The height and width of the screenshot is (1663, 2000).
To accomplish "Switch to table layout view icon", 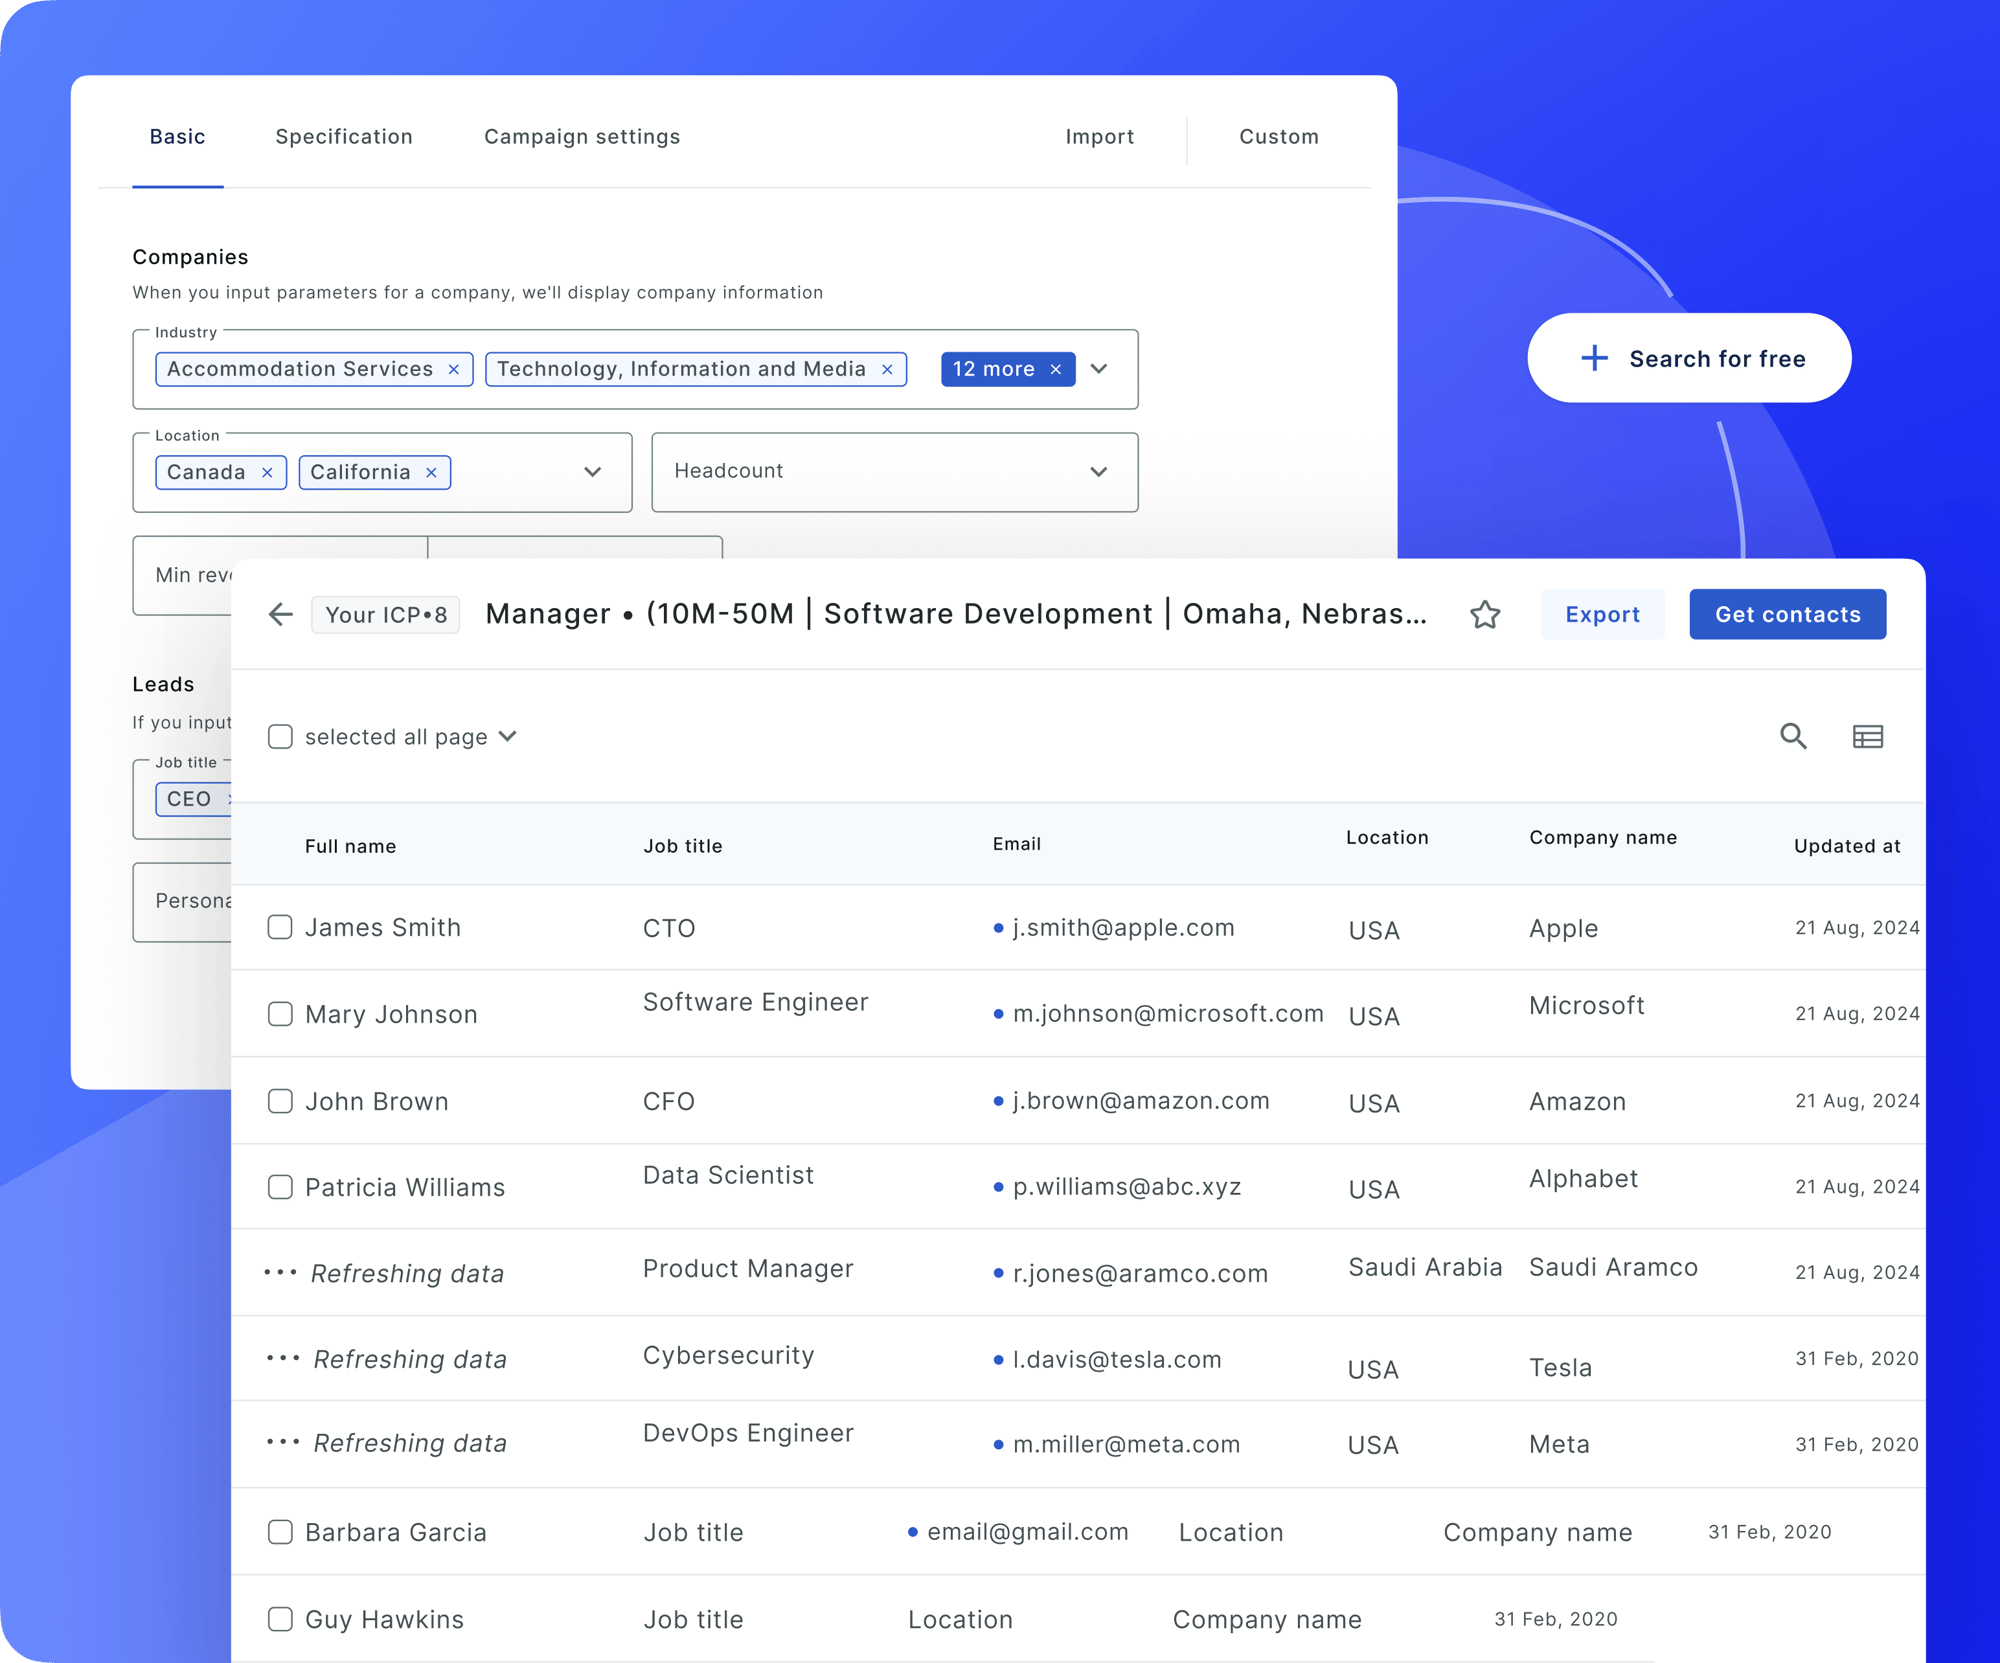I will [1867, 736].
